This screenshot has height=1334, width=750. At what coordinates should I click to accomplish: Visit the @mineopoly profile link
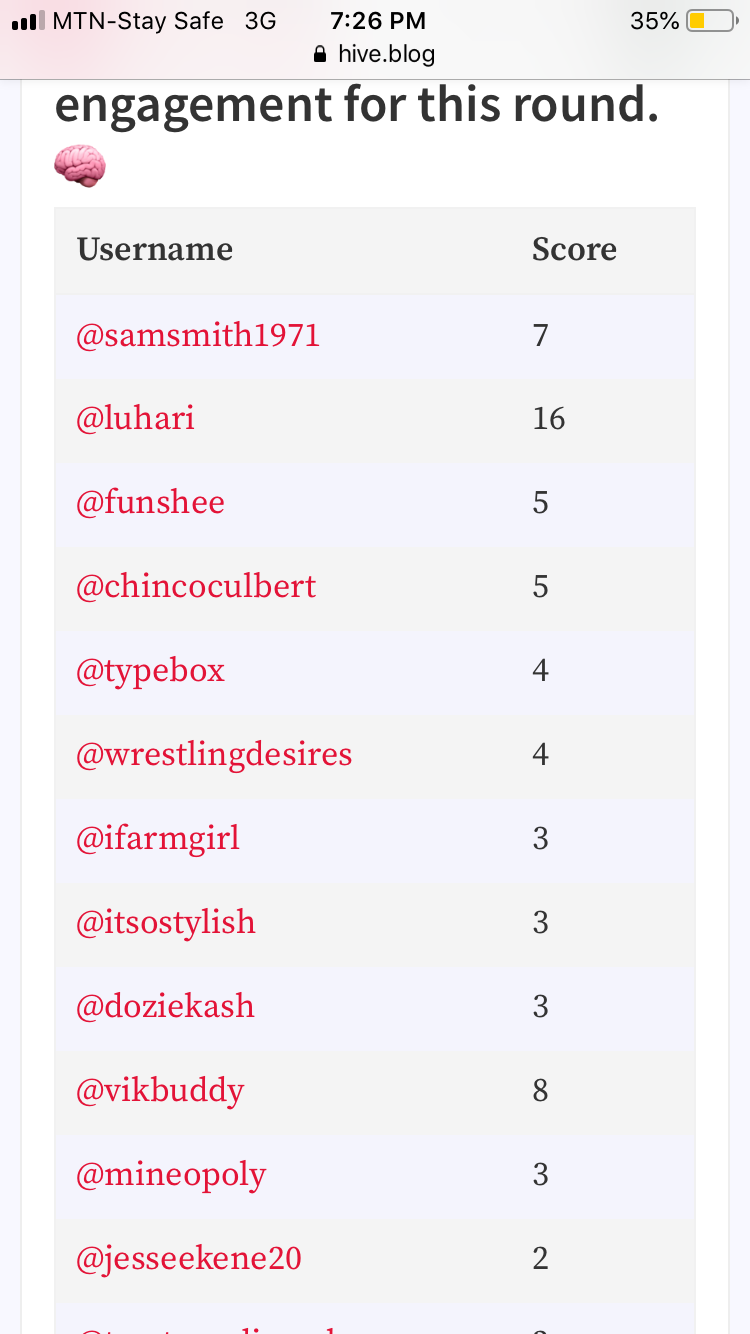[171, 1174]
